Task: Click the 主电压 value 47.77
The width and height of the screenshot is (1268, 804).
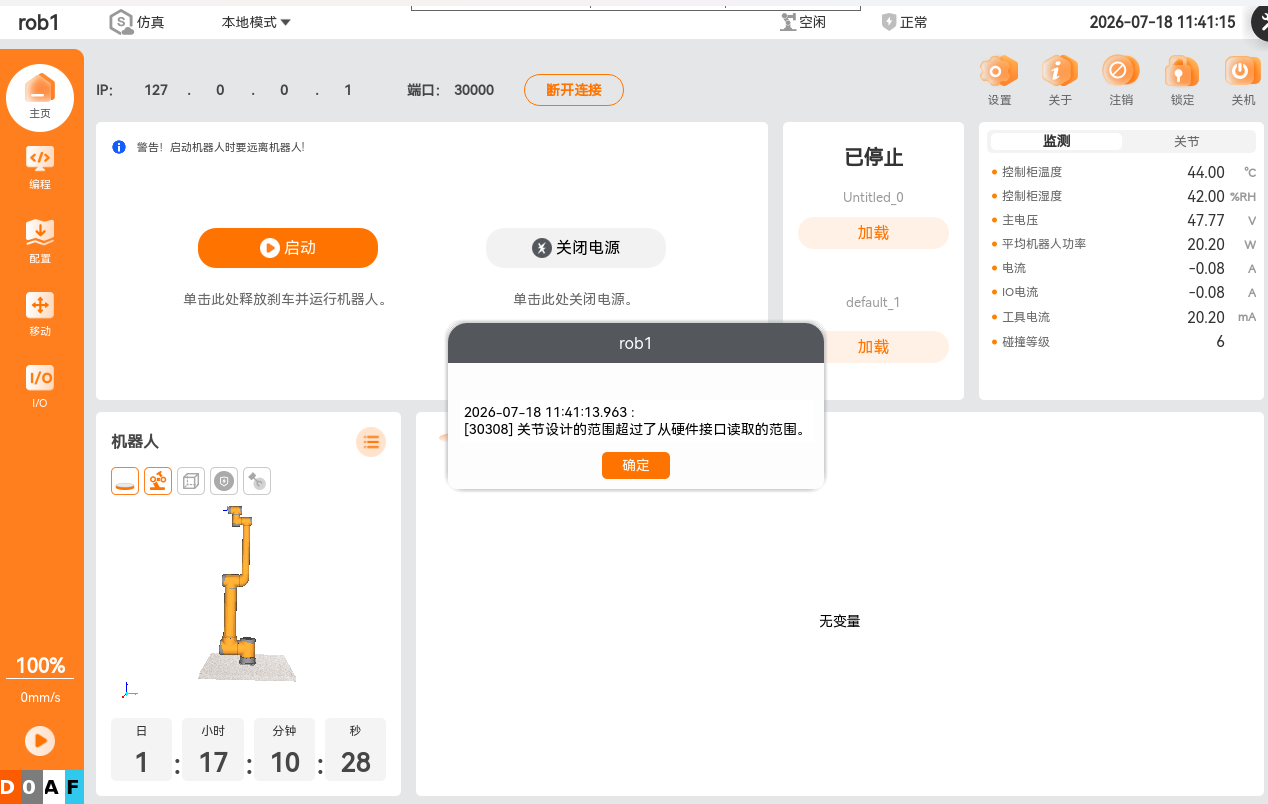Action: click(1206, 220)
